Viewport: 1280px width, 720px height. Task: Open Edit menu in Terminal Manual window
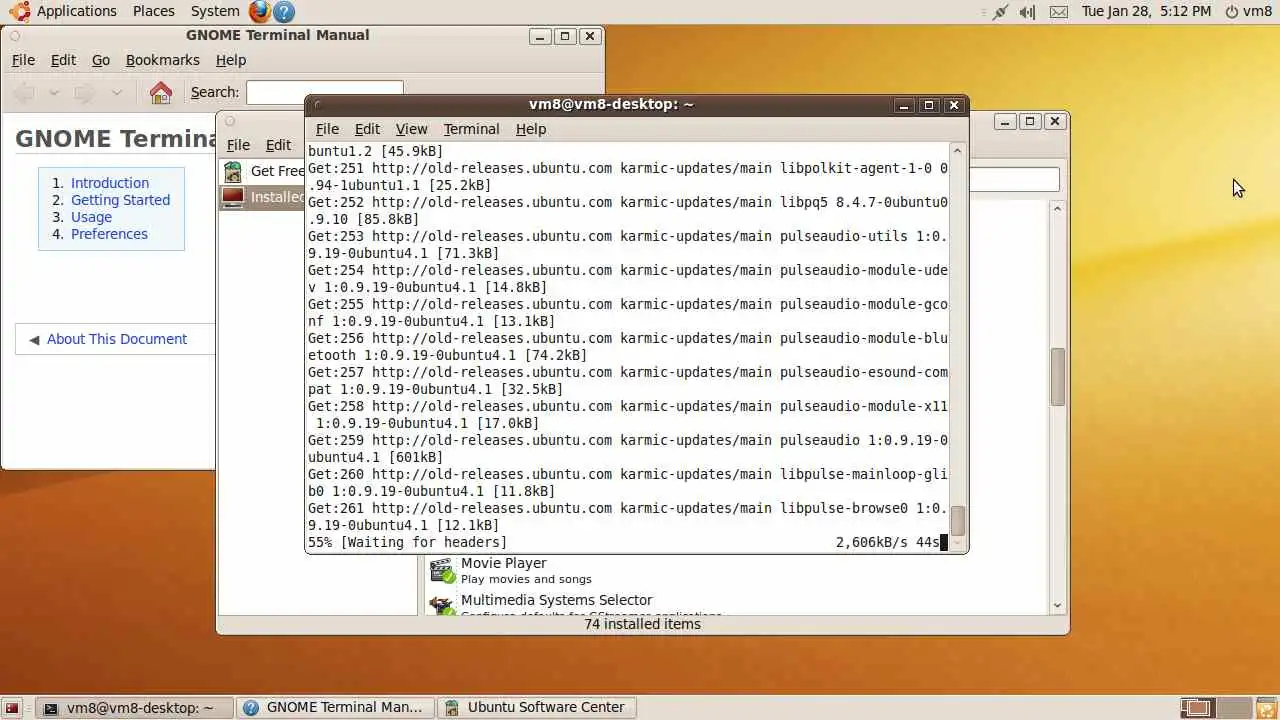pos(63,60)
